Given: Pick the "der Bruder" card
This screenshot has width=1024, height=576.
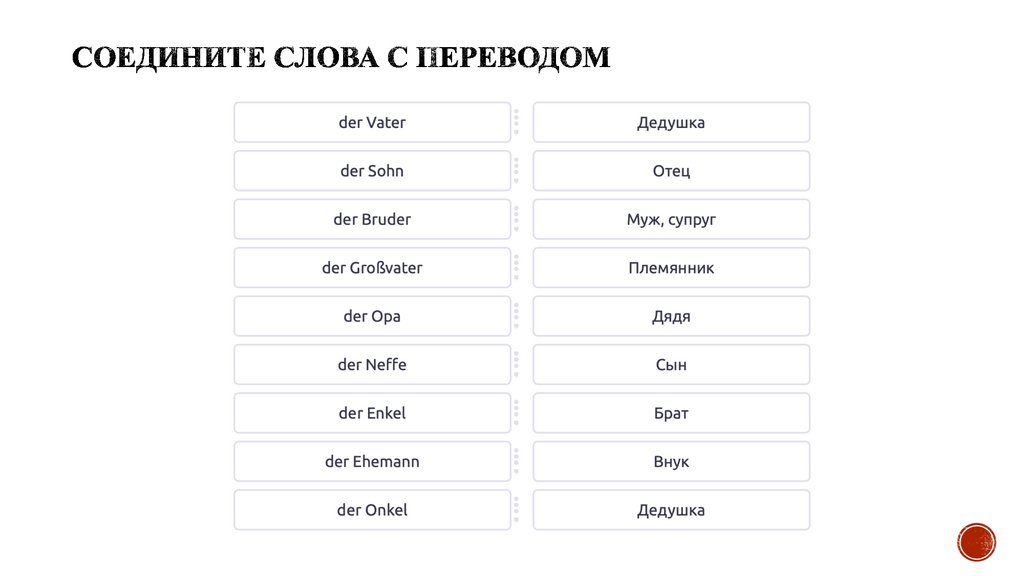Looking at the screenshot, I should pyautogui.click(x=372, y=219).
